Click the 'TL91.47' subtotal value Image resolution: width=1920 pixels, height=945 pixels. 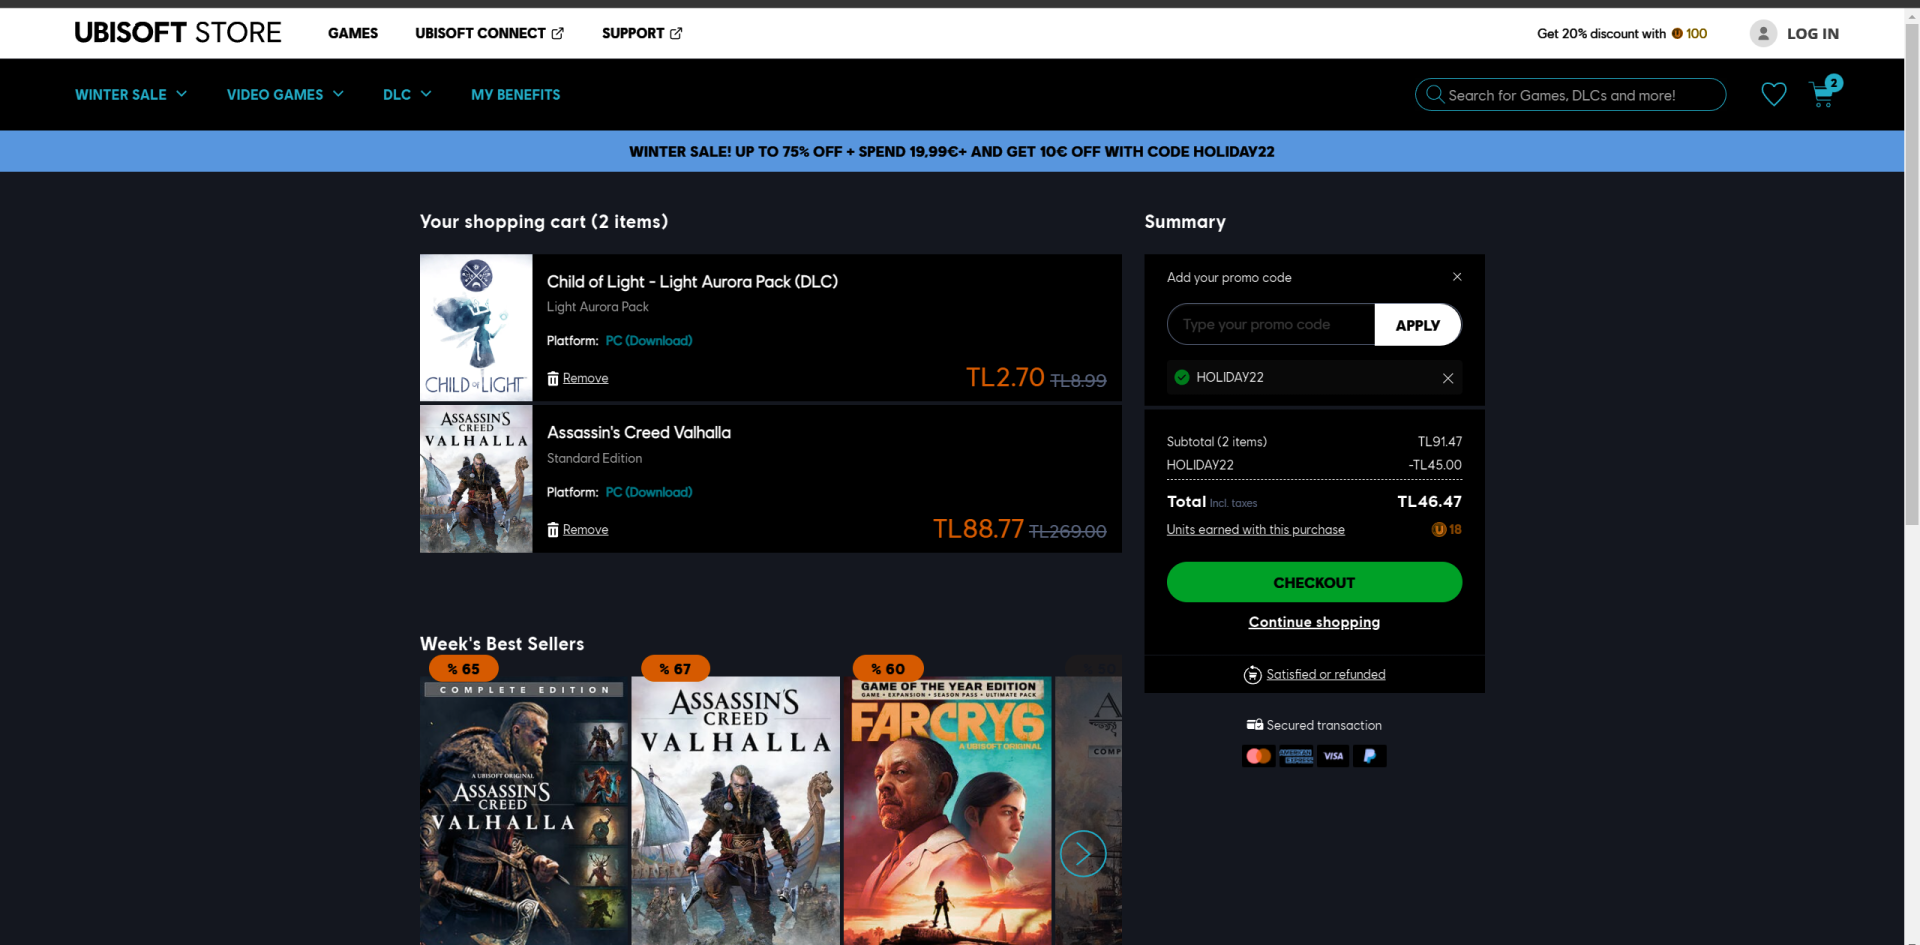(x=1440, y=442)
